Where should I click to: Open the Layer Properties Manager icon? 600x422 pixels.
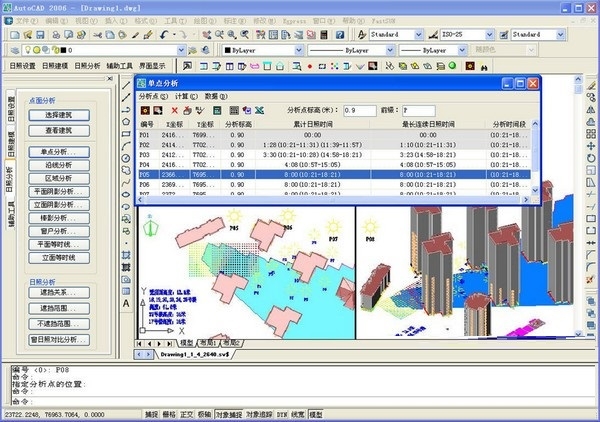click(15, 50)
